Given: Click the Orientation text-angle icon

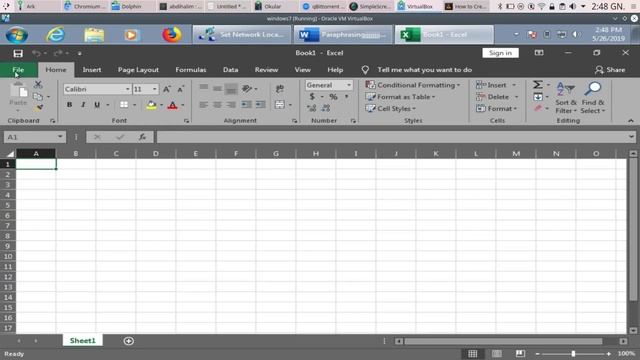Looking at the screenshot, I should [247, 89].
